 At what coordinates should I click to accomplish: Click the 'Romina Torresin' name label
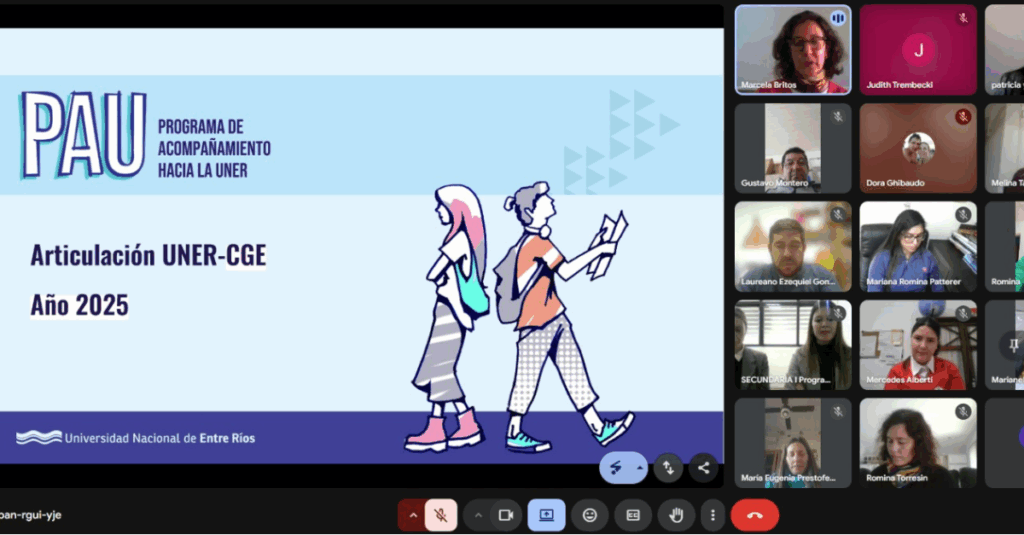tap(897, 478)
